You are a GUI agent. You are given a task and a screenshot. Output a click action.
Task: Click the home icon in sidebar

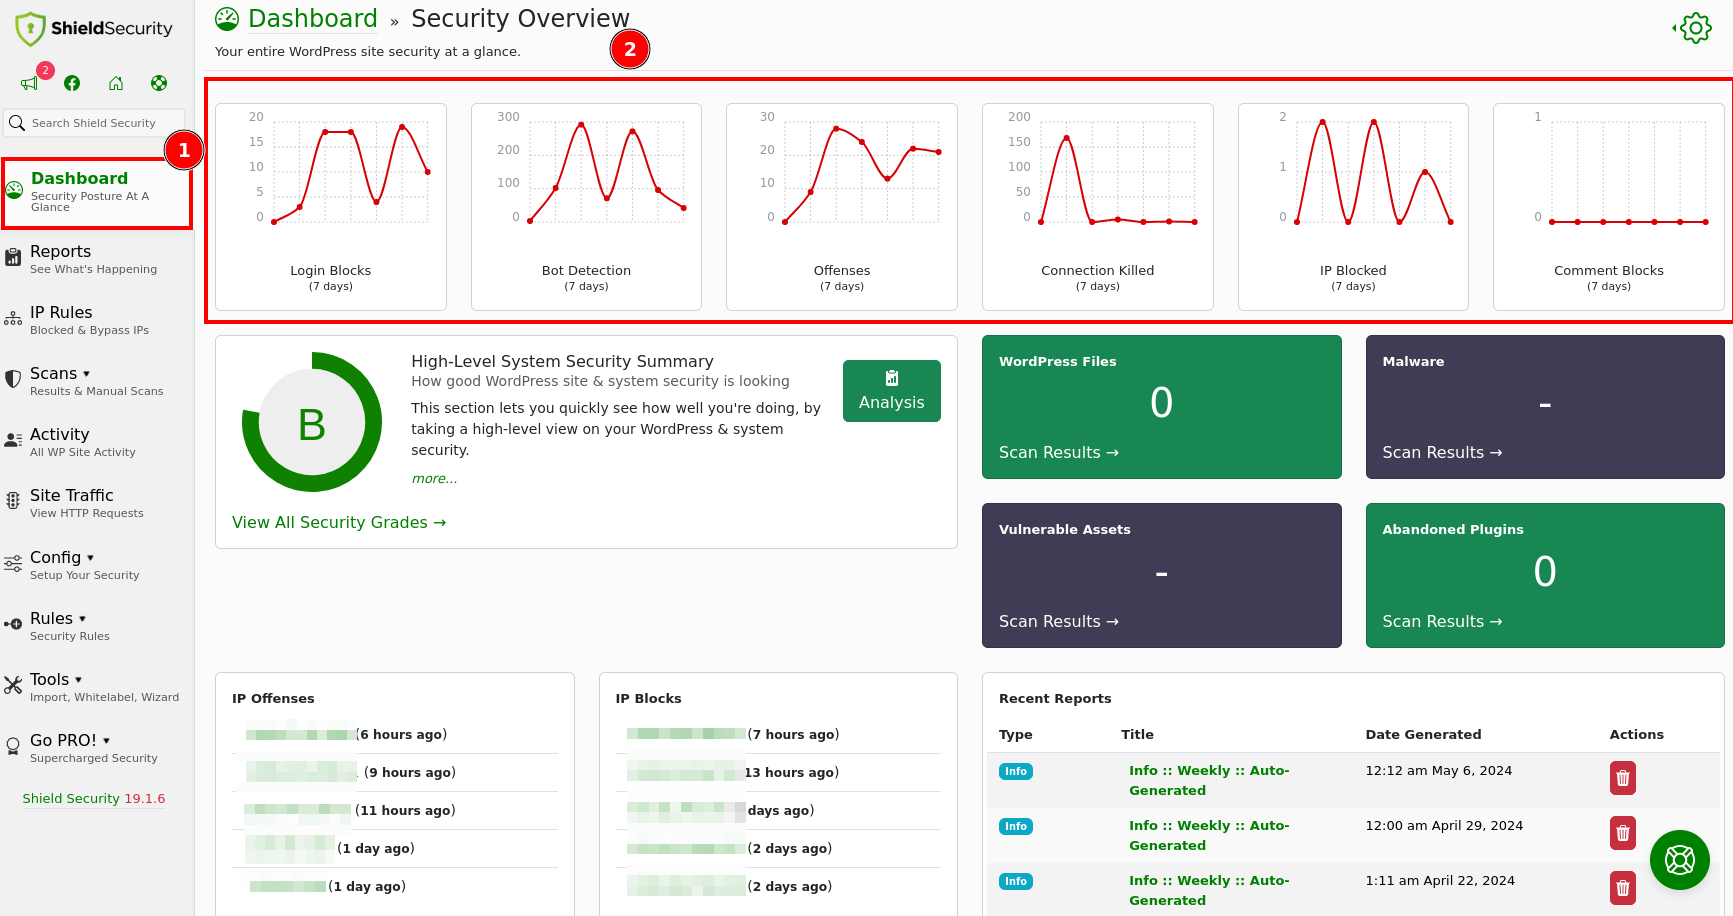[116, 84]
